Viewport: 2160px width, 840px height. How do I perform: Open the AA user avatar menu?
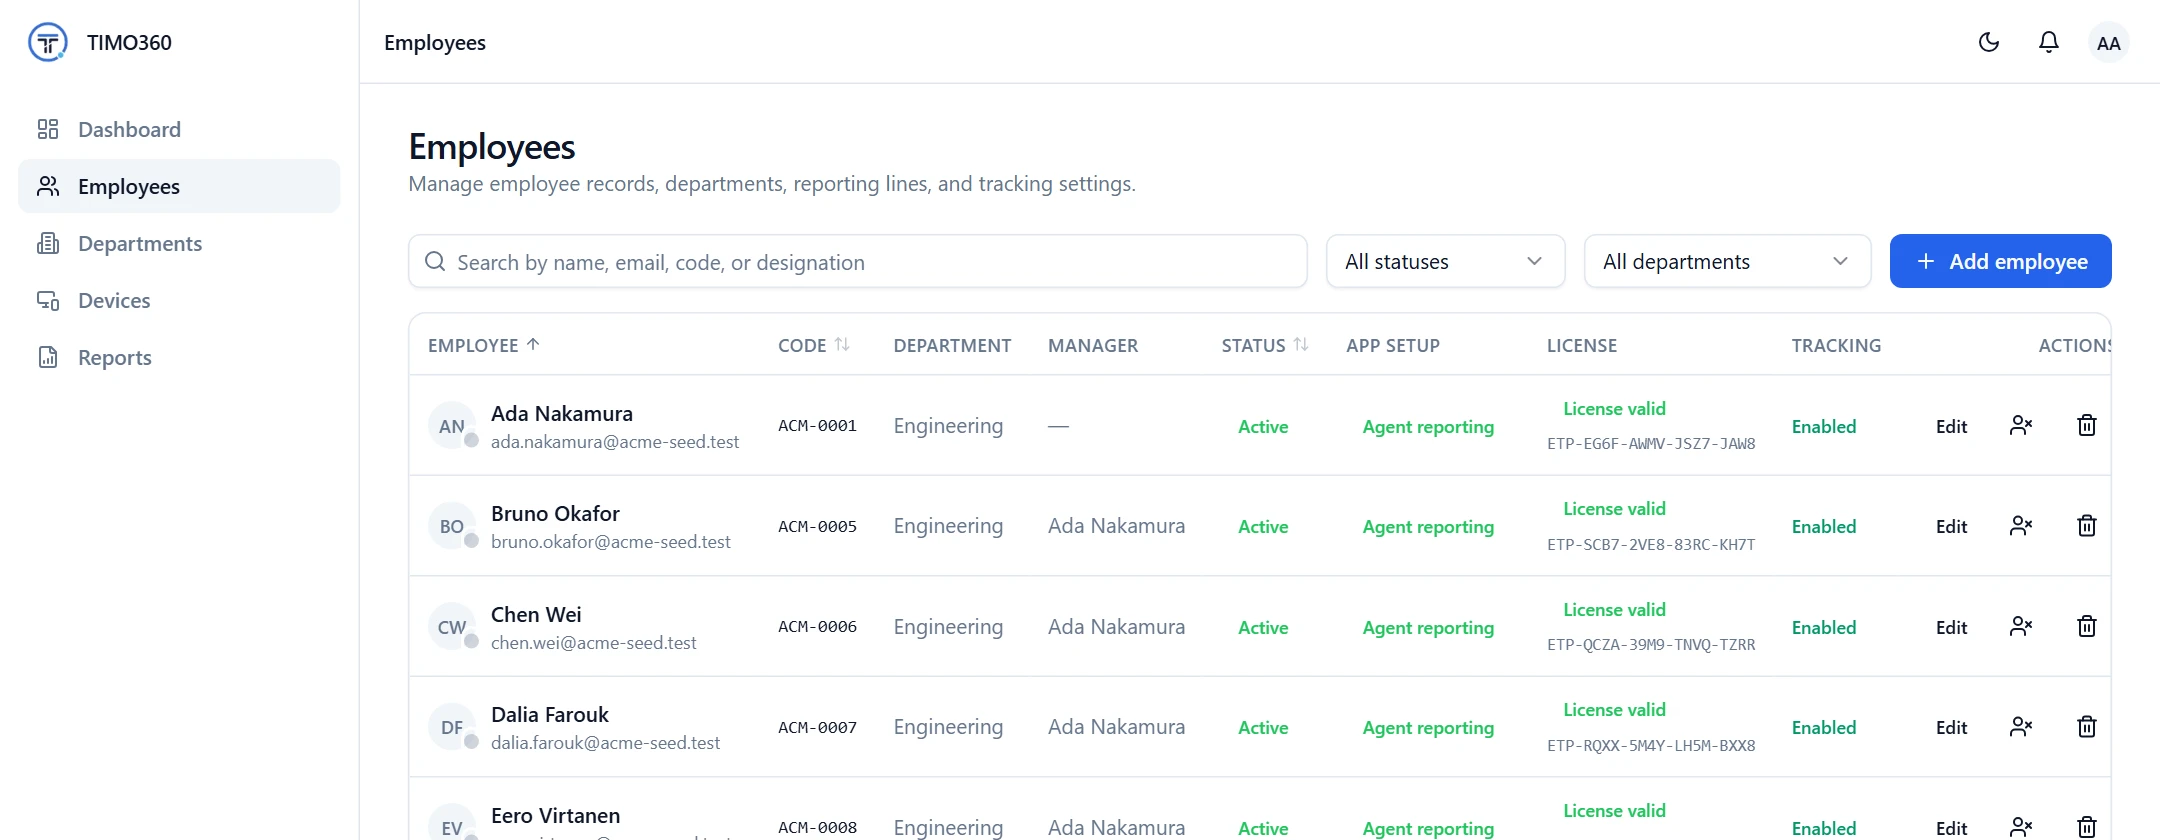(2108, 43)
